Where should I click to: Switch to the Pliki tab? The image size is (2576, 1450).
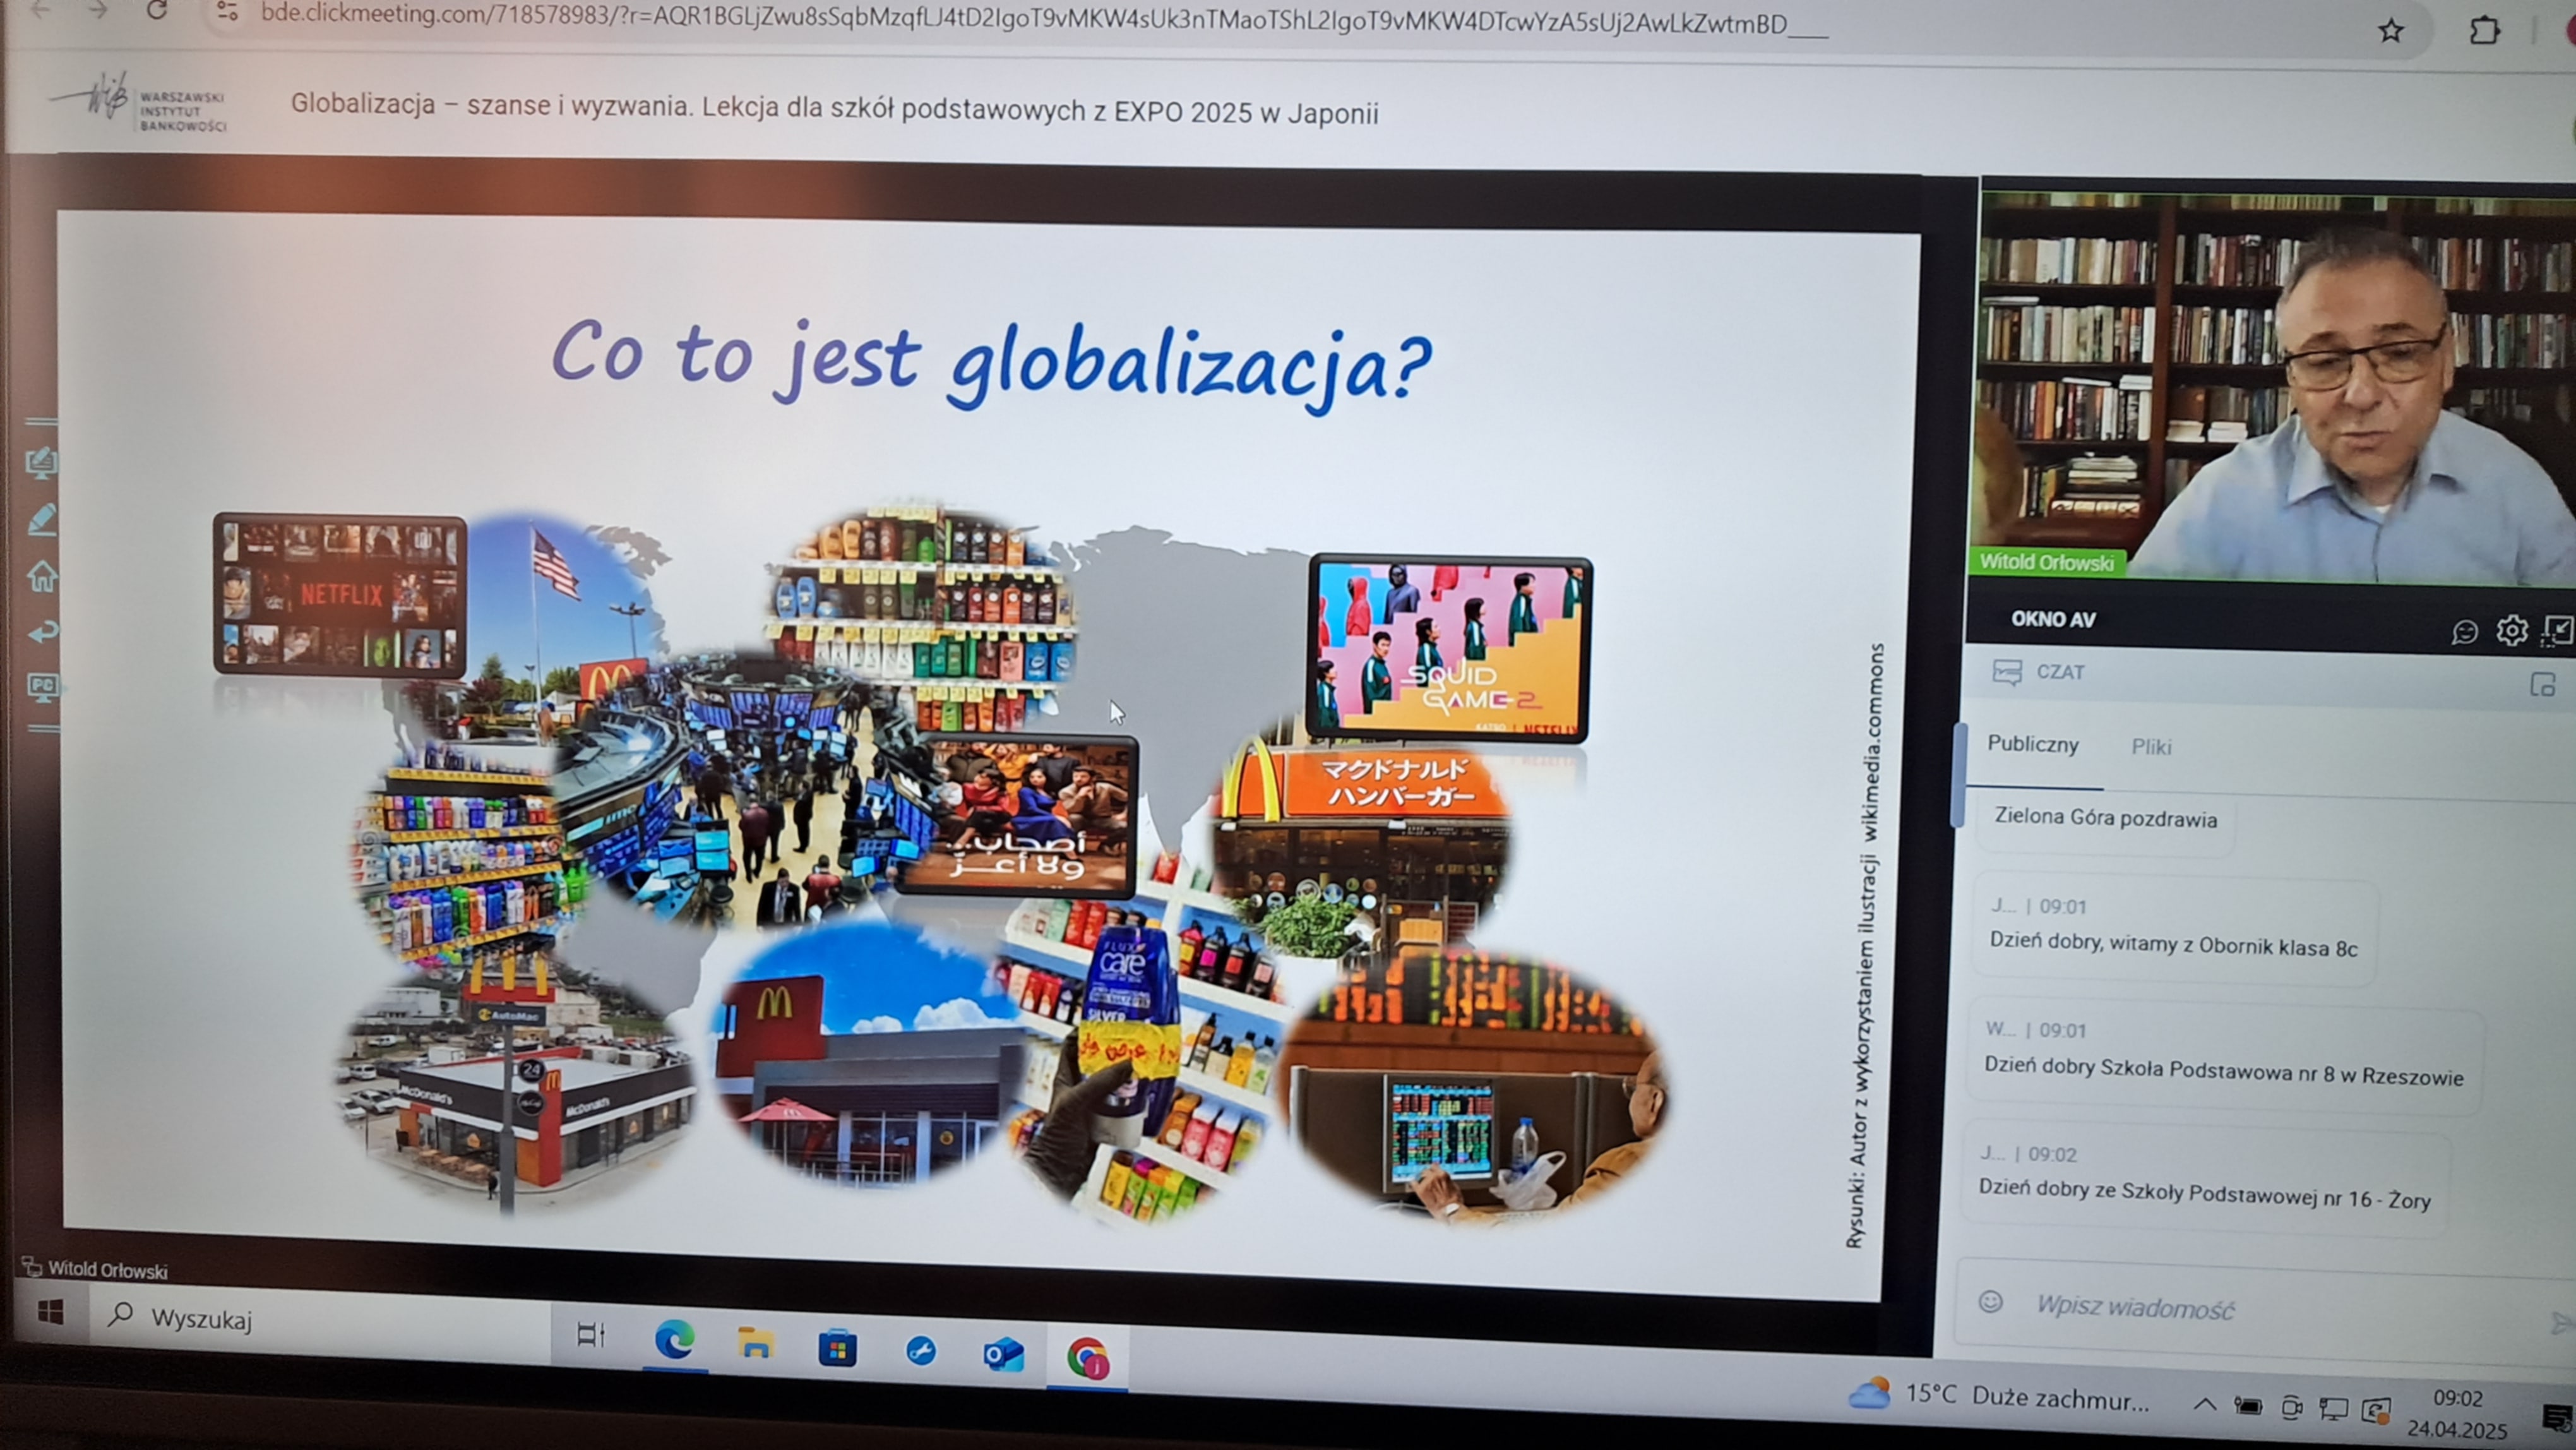click(2151, 747)
